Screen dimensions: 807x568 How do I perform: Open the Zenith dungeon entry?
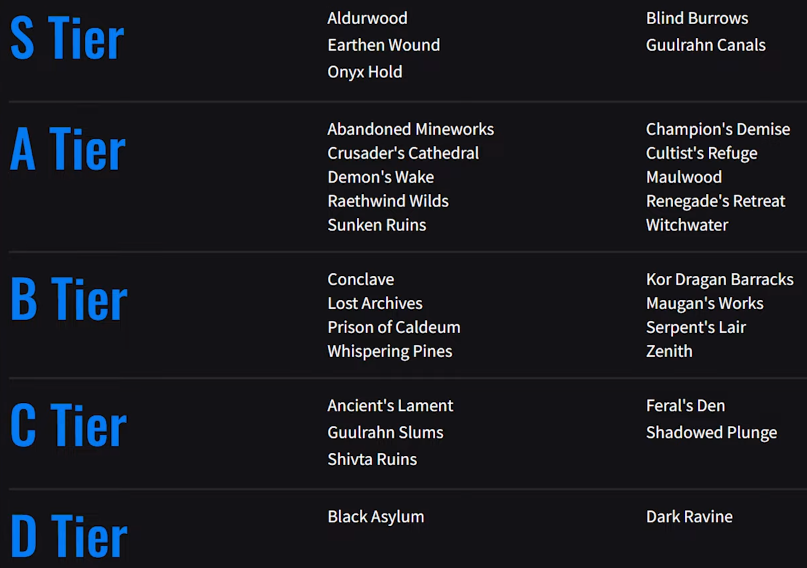pos(669,351)
